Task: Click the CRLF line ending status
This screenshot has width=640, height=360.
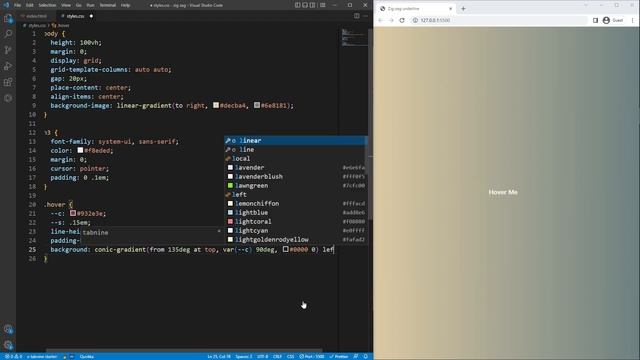Action: coord(277,356)
